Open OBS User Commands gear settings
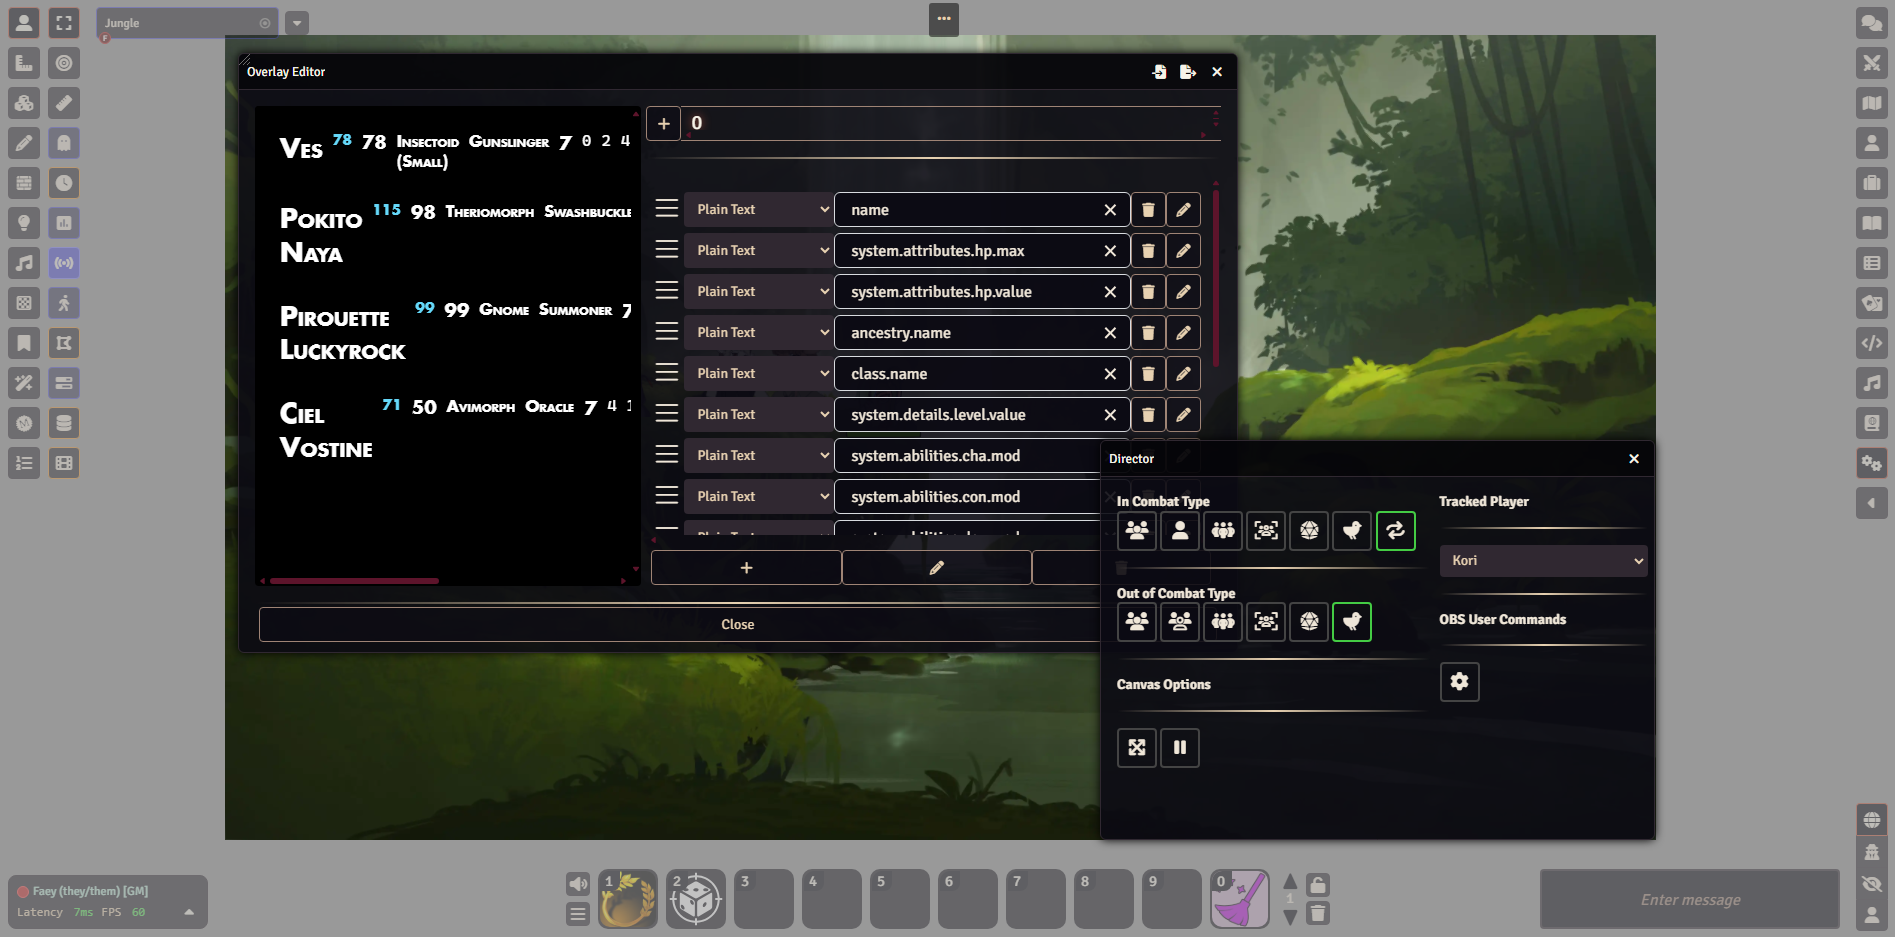The image size is (1895, 937). pyautogui.click(x=1460, y=682)
